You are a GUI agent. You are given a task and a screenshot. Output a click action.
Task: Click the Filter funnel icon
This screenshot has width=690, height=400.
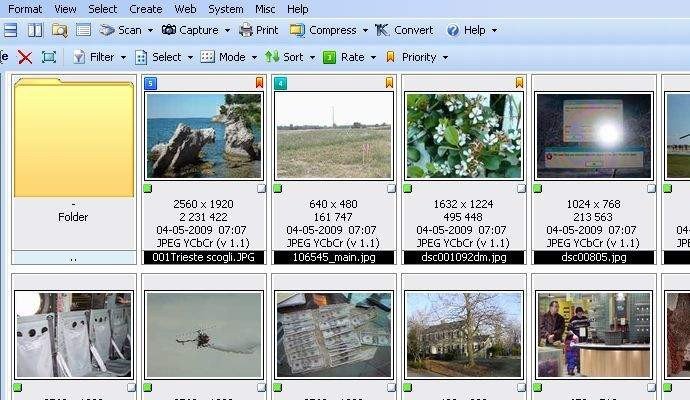pyautogui.click(x=79, y=57)
